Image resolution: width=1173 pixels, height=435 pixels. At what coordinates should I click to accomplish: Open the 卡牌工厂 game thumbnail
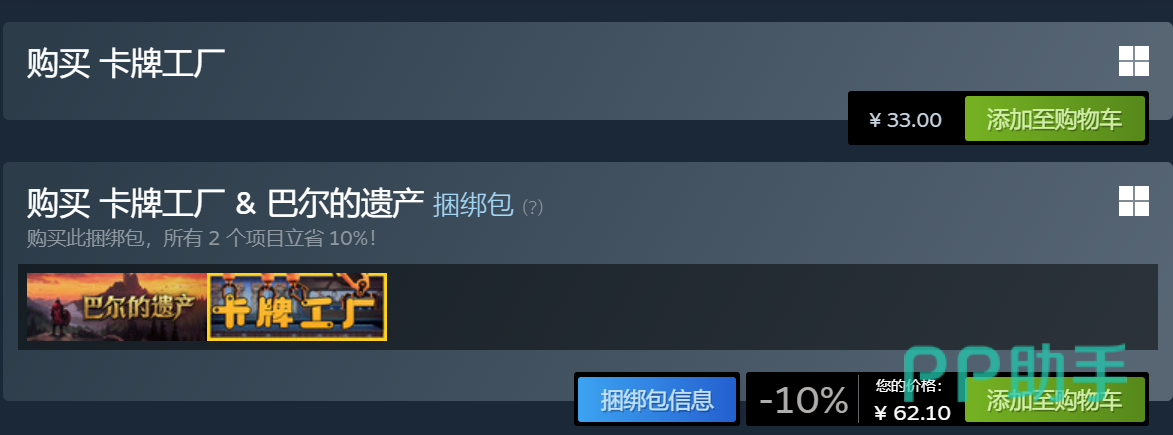pyautogui.click(x=297, y=307)
